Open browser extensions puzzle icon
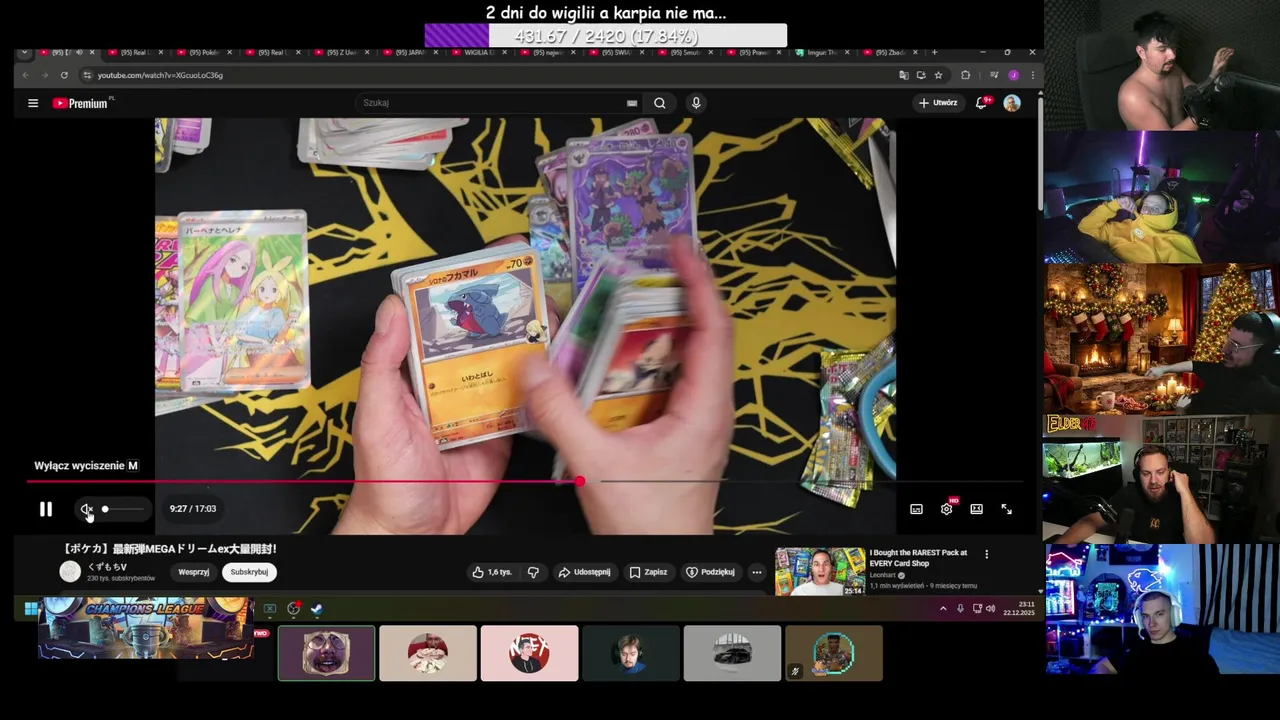This screenshot has height=720, width=1280. [965, 75]
